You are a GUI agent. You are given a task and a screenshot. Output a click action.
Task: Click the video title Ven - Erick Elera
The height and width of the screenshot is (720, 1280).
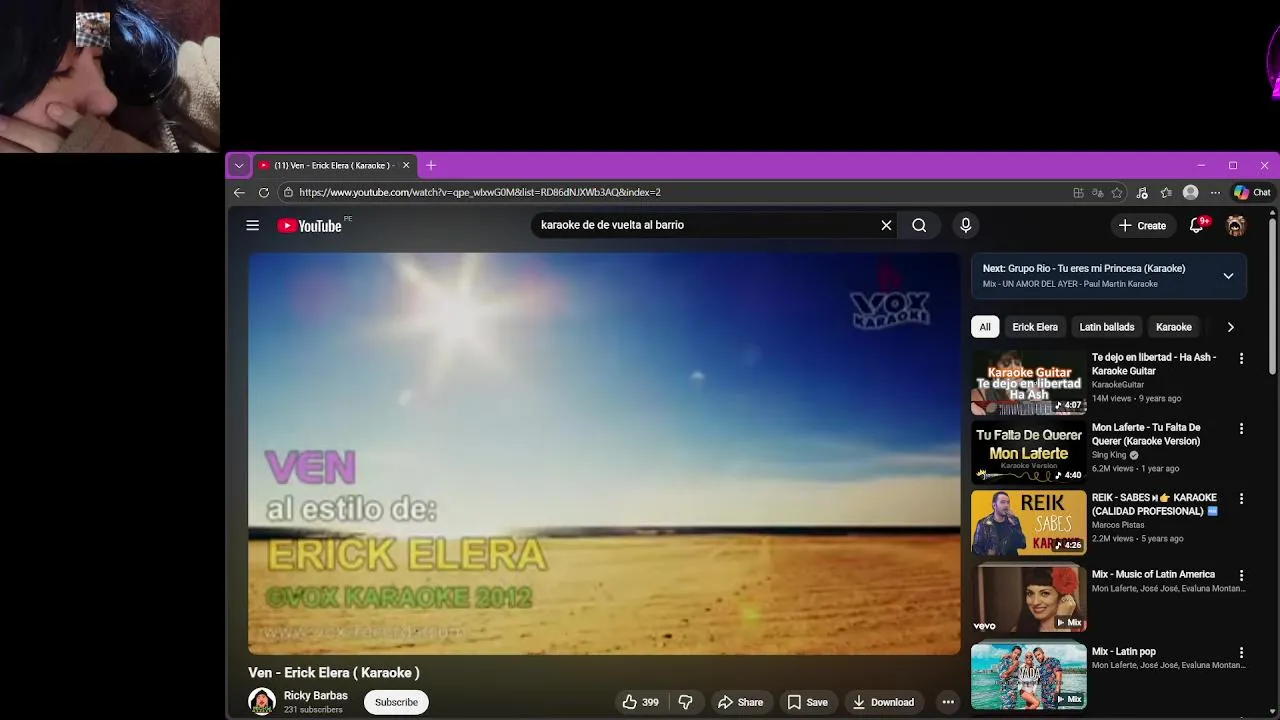pyautogui.click(x=334, y=673)
